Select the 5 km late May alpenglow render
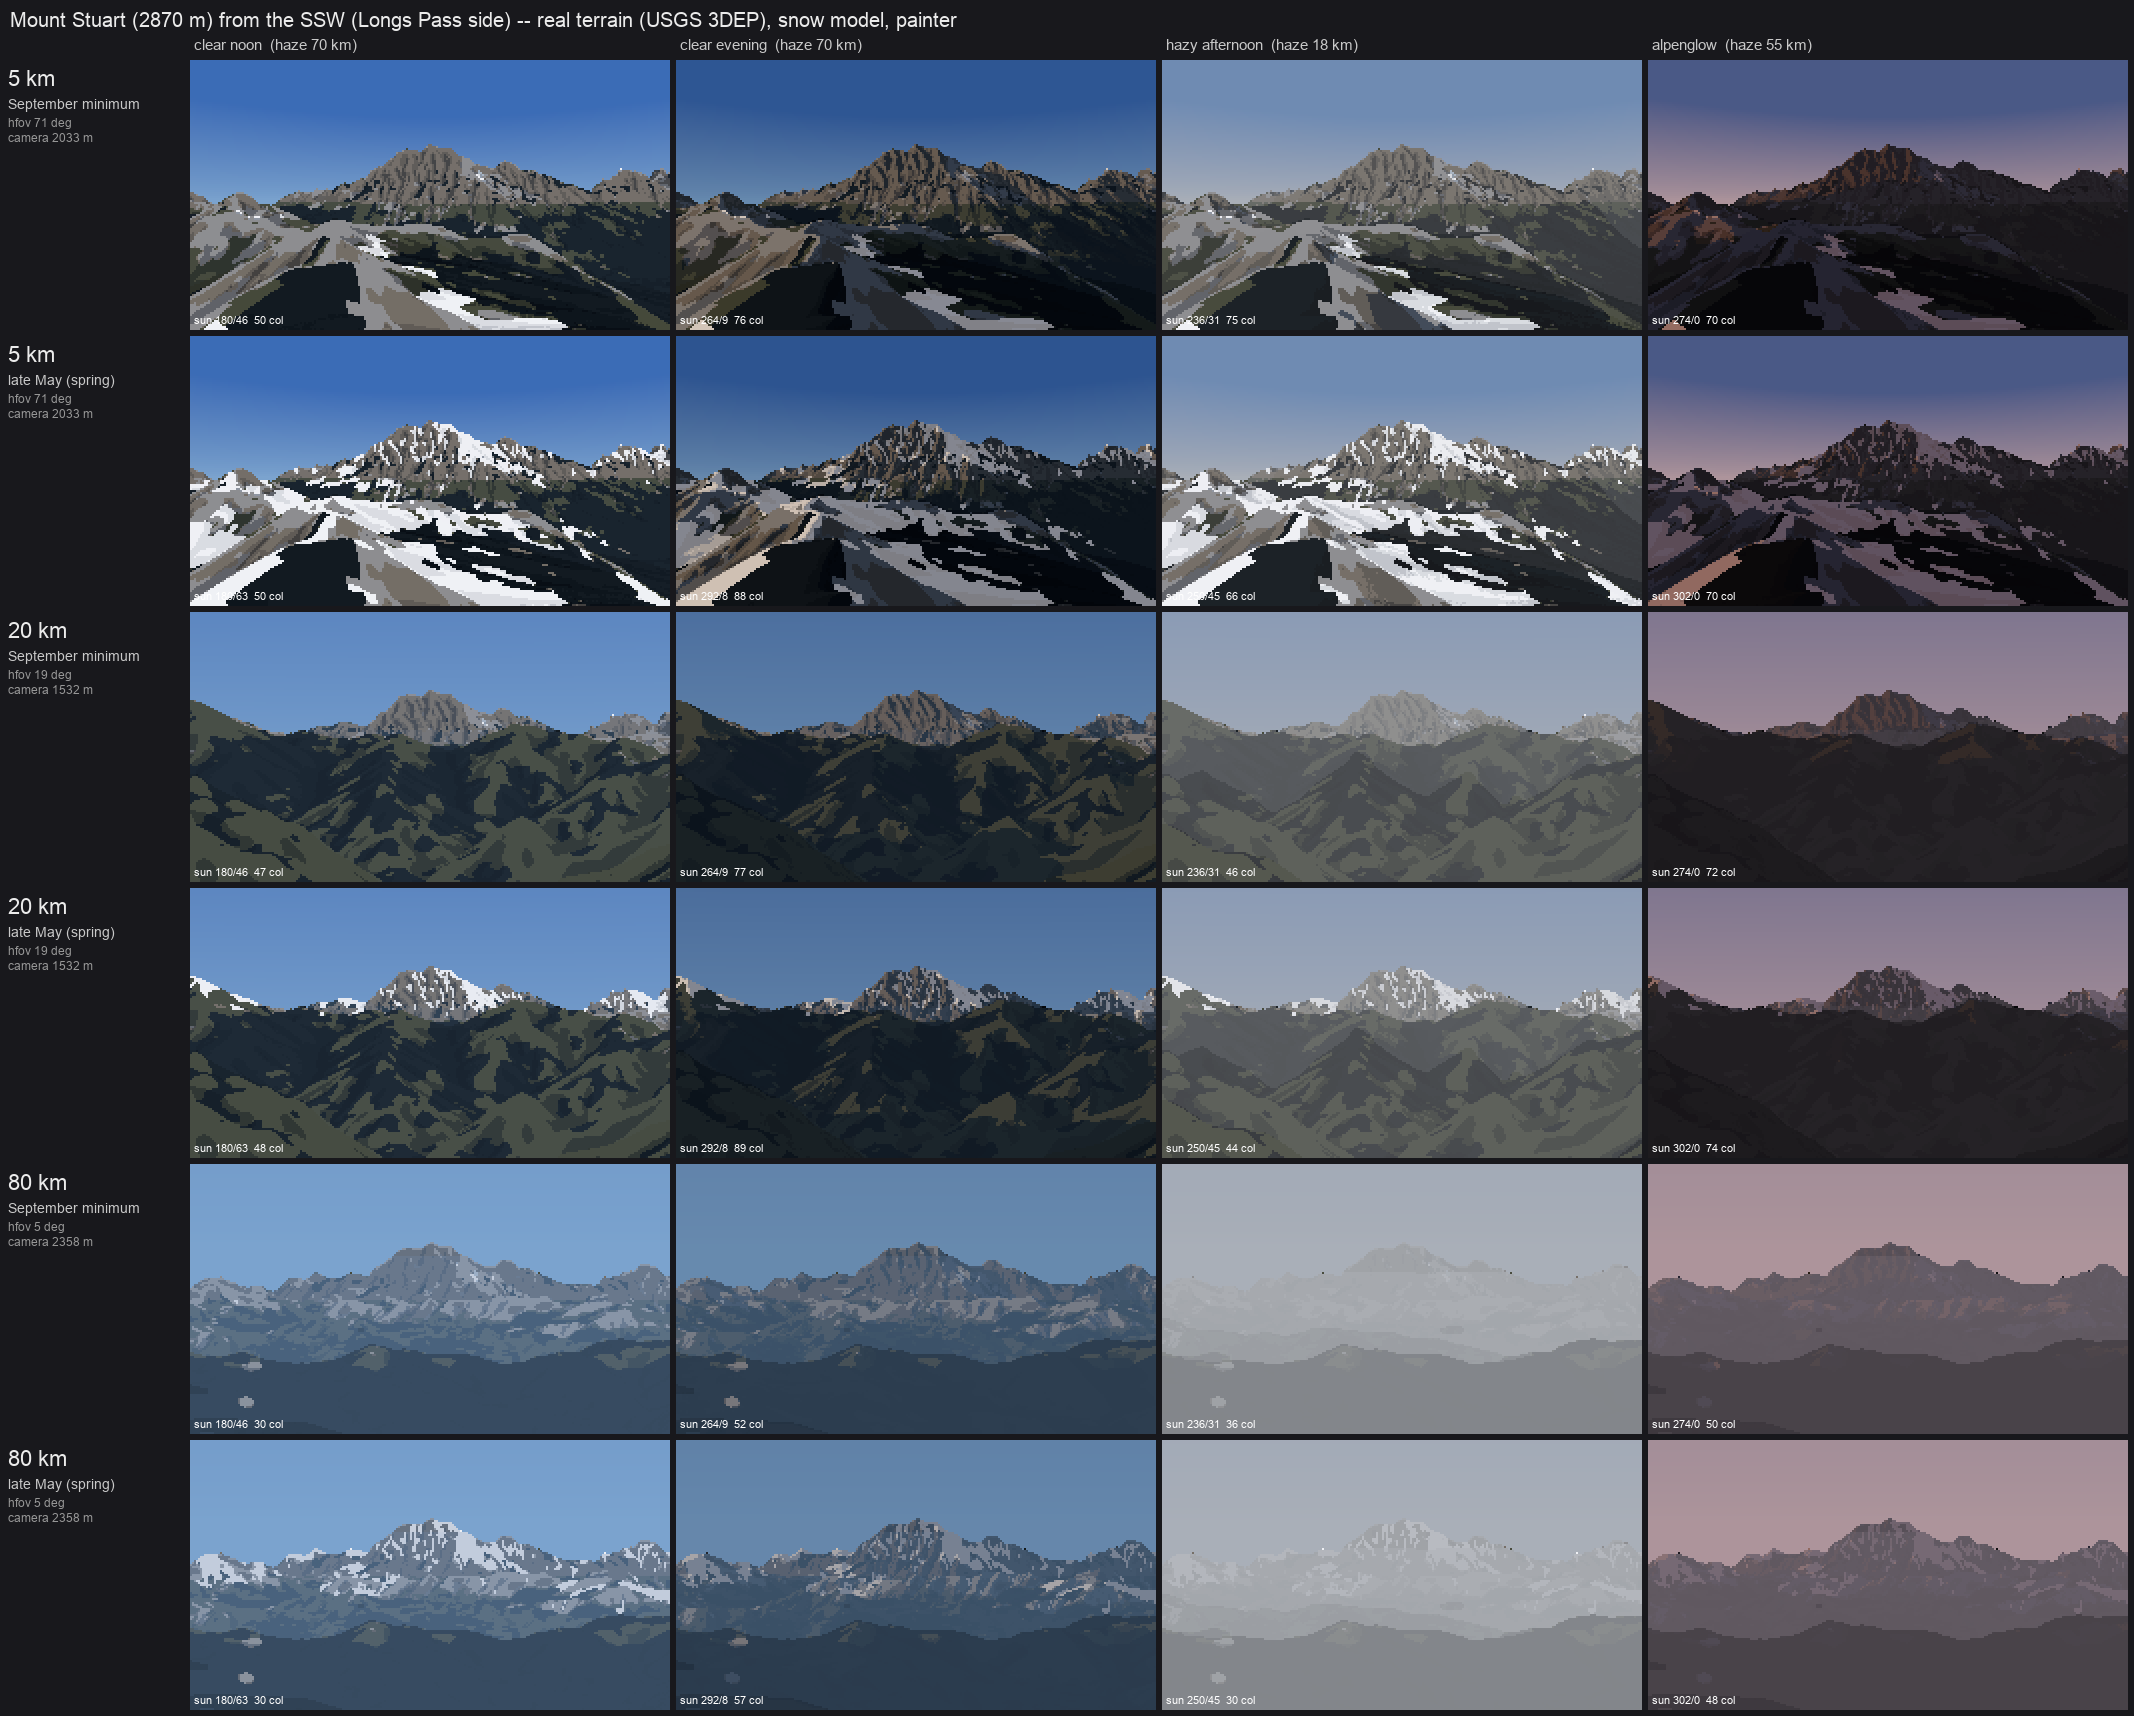The image size is (2134, 1716). point(1888,471)
